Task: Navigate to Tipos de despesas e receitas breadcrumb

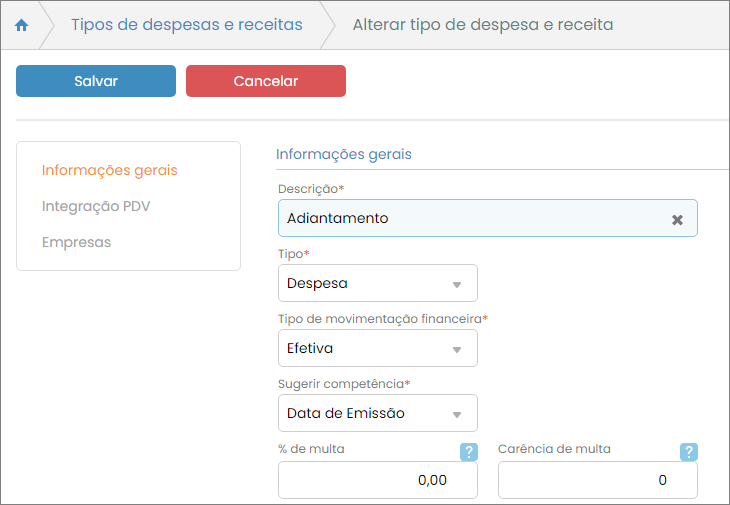Action: coord(186,24)
